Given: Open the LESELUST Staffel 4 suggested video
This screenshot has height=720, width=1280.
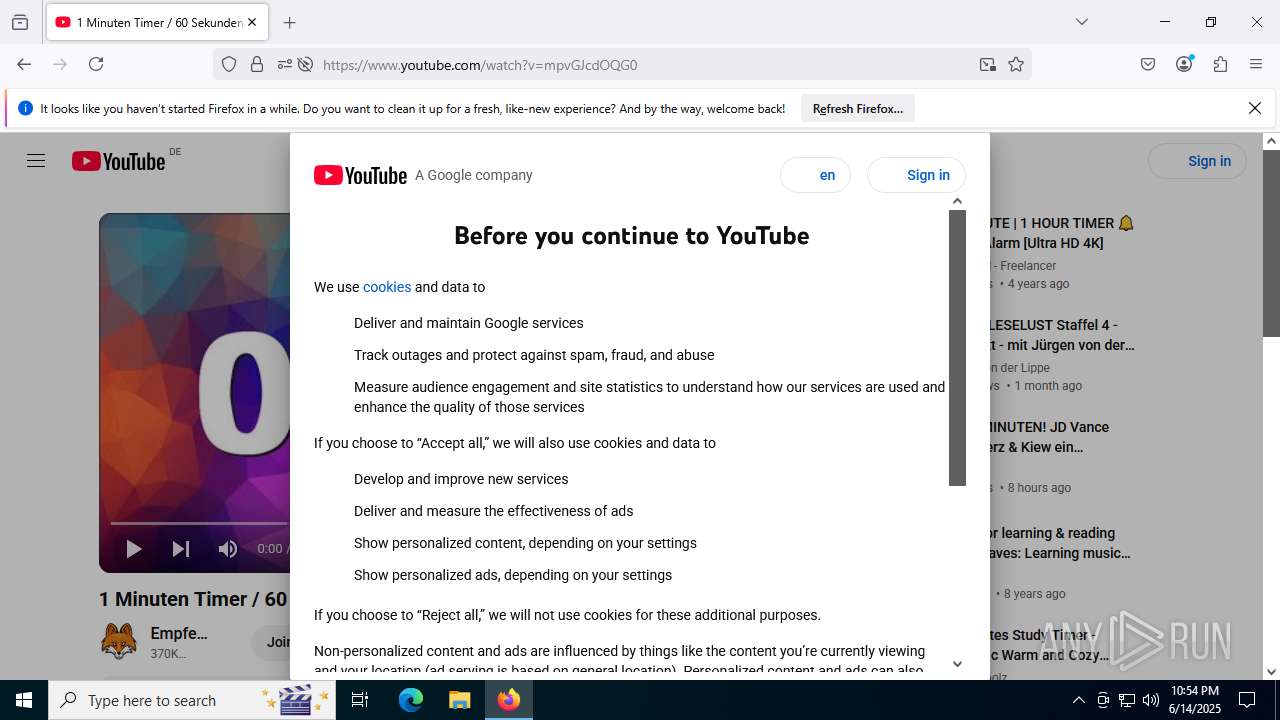Looking at the screenshot, I should pyautogui.click(x=1061, y=335).
